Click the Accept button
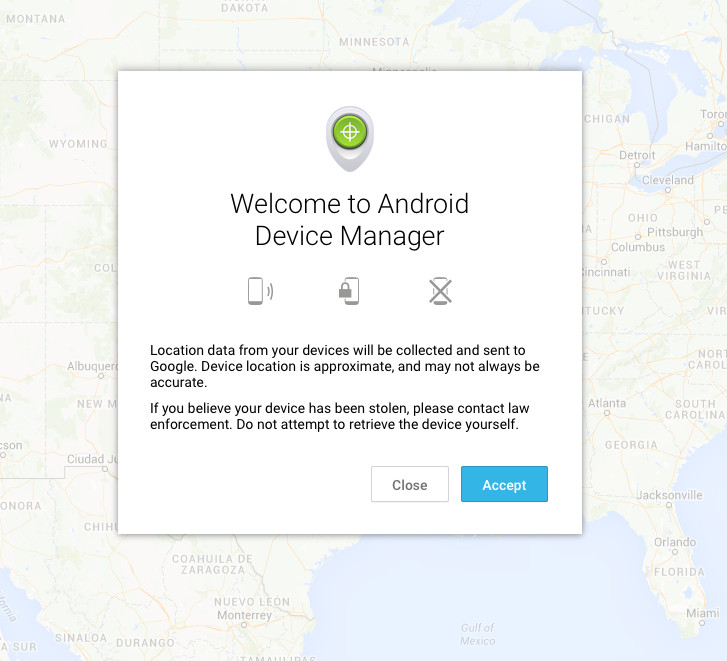The image size is (727, 661). pos(504,484)
